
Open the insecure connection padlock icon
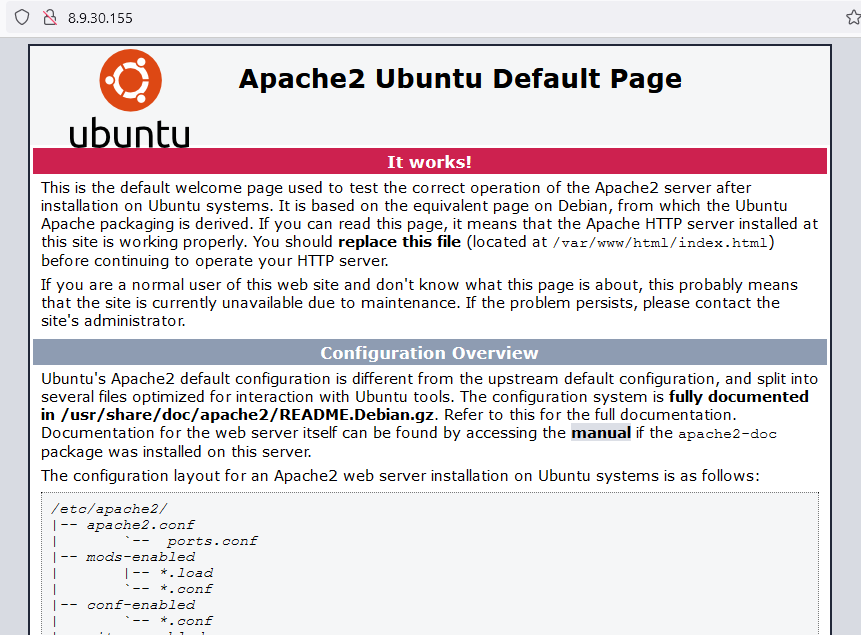tap(50, 18)
